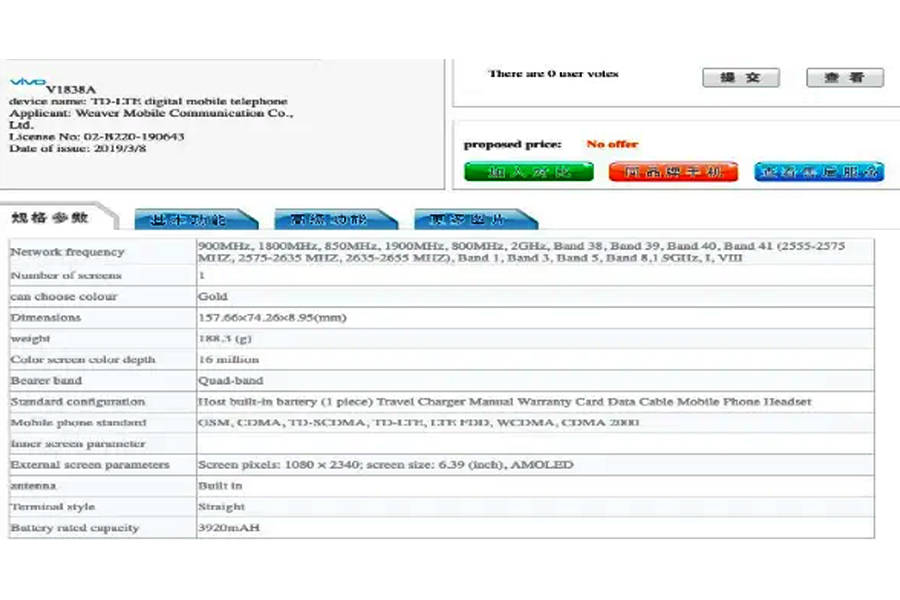Click the vivo brand logo
Image resolution: width=900 pixels, height=600 pixels.
click(27, 82)
